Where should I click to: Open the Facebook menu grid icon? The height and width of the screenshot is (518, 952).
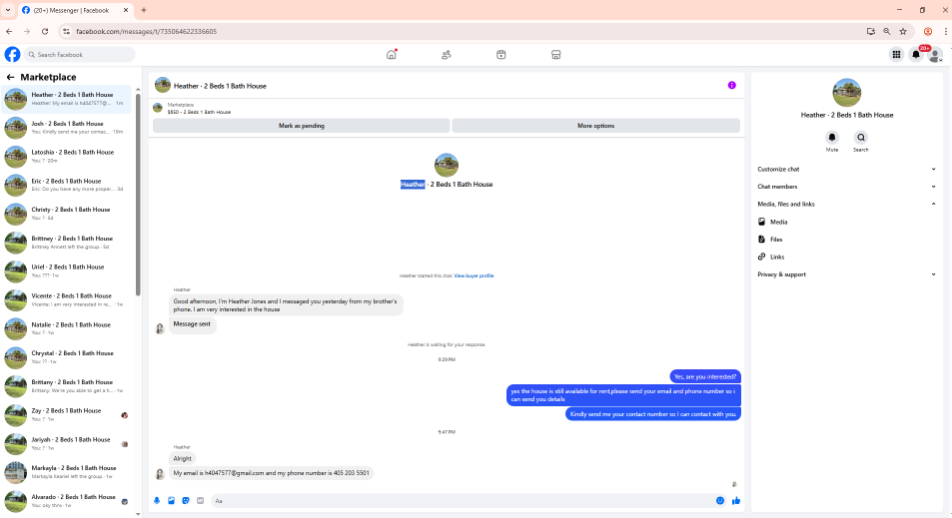coord(896,55)
